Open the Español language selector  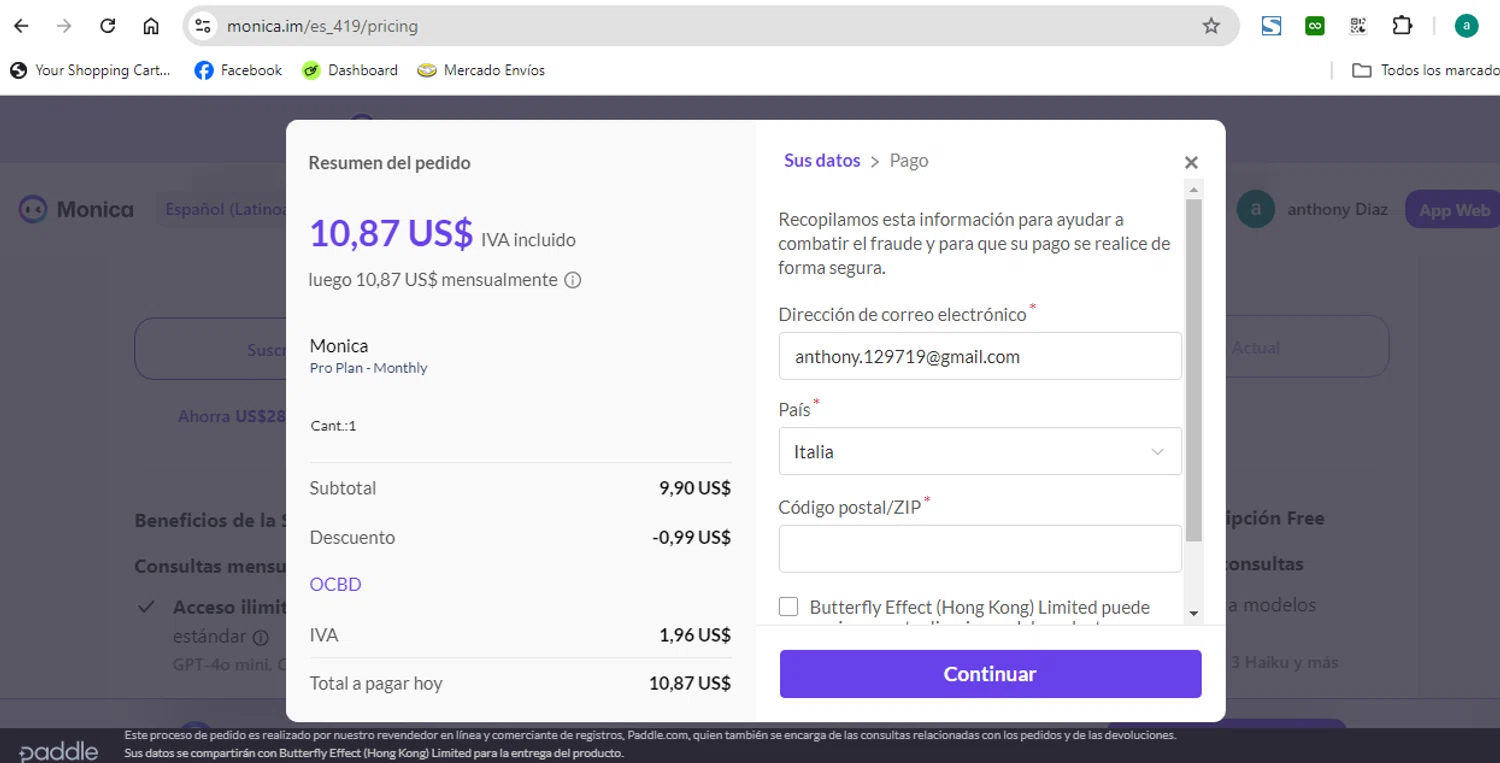click(x=222, y=210)
